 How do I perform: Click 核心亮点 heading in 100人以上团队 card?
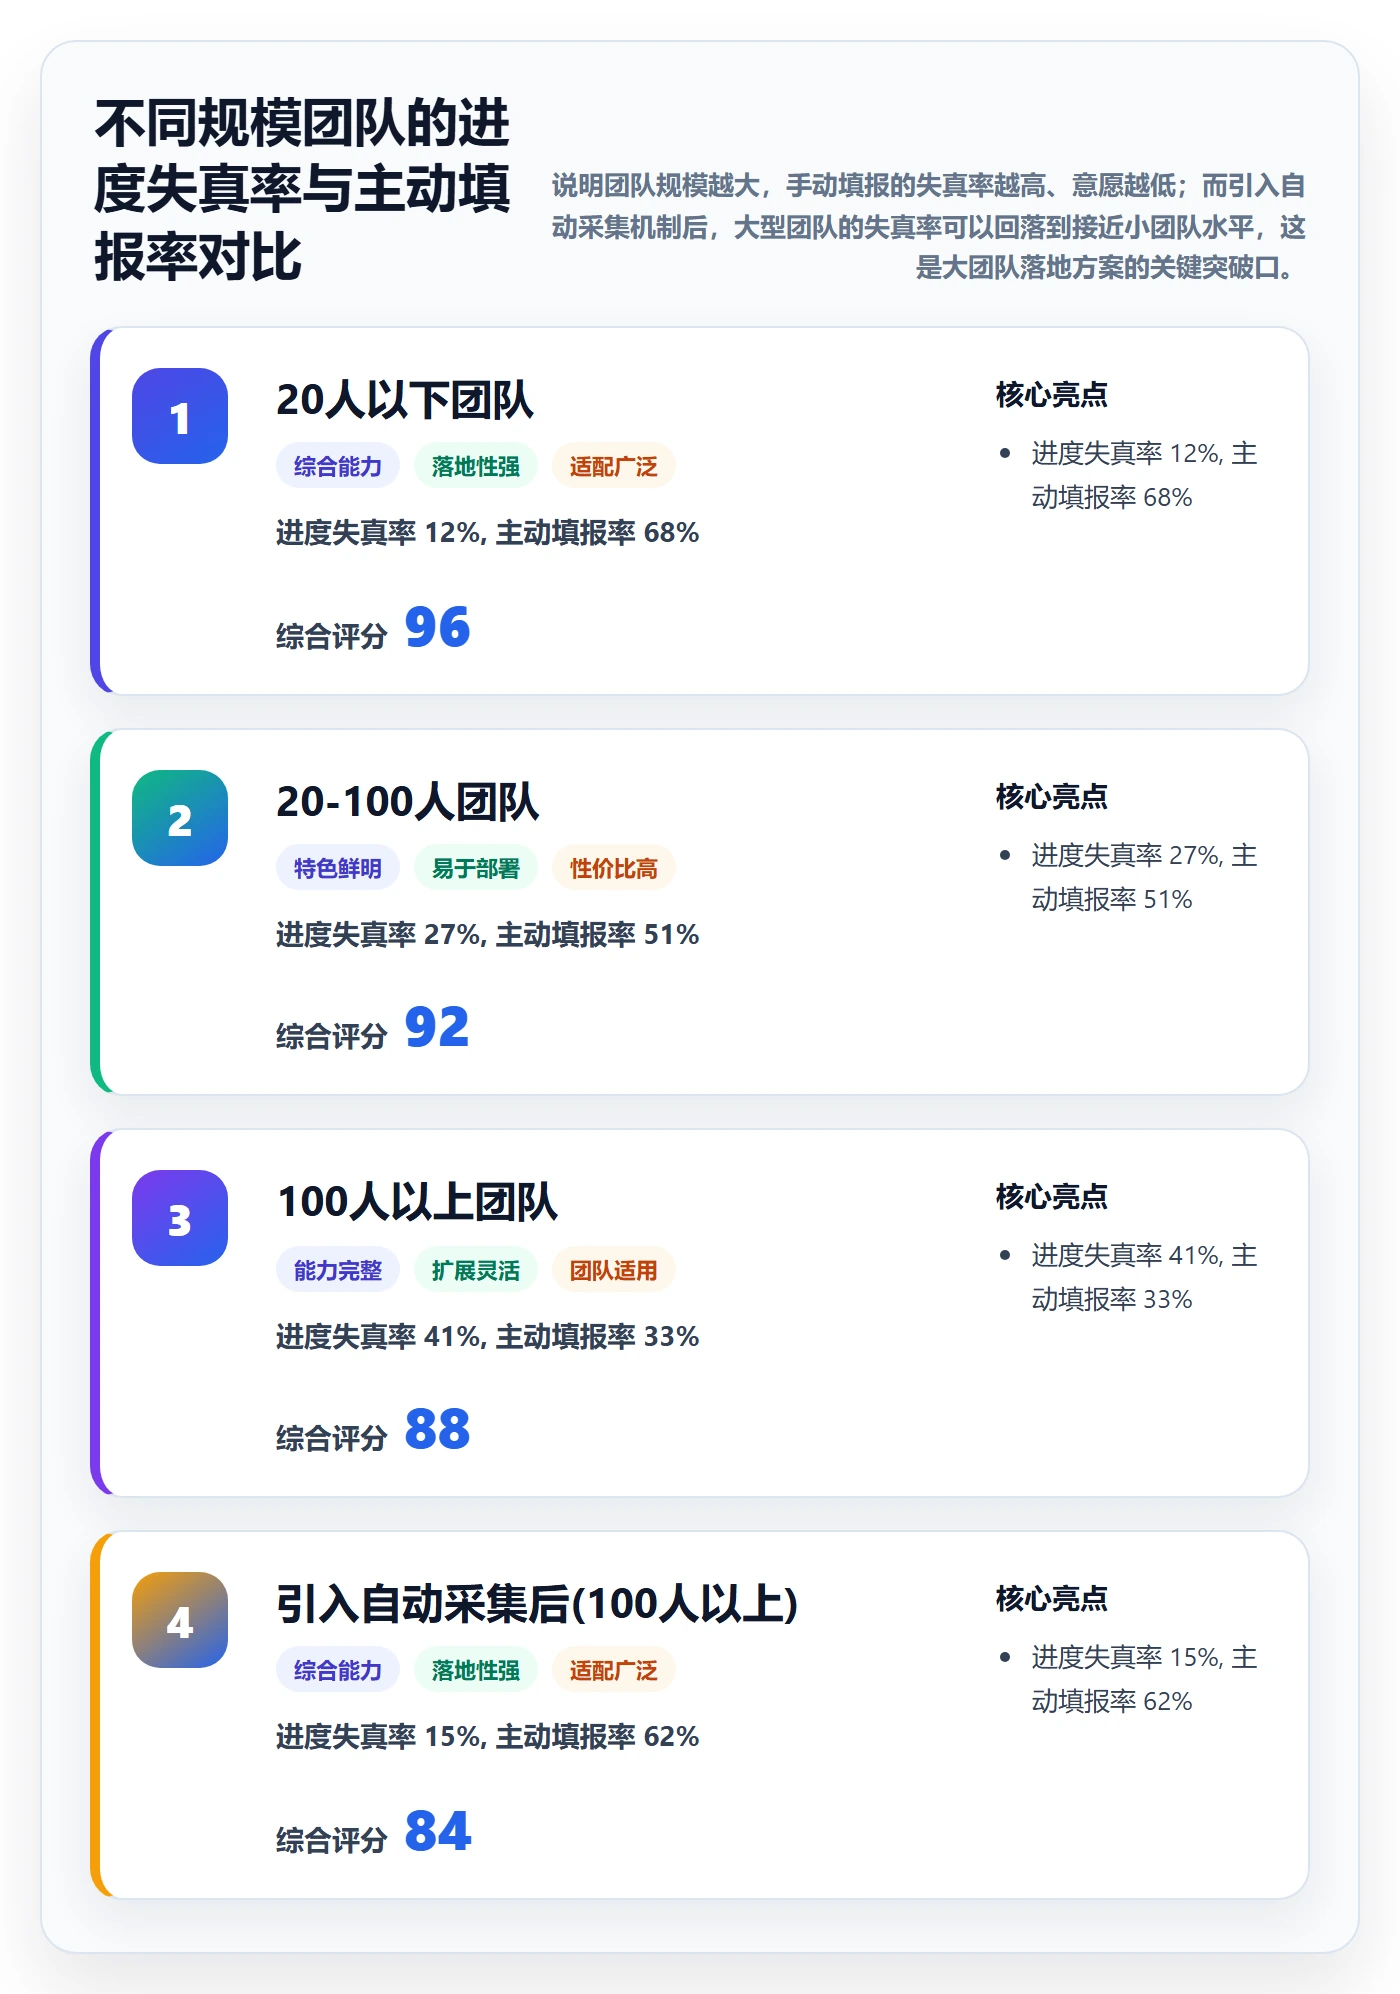pos(1052,1197)
